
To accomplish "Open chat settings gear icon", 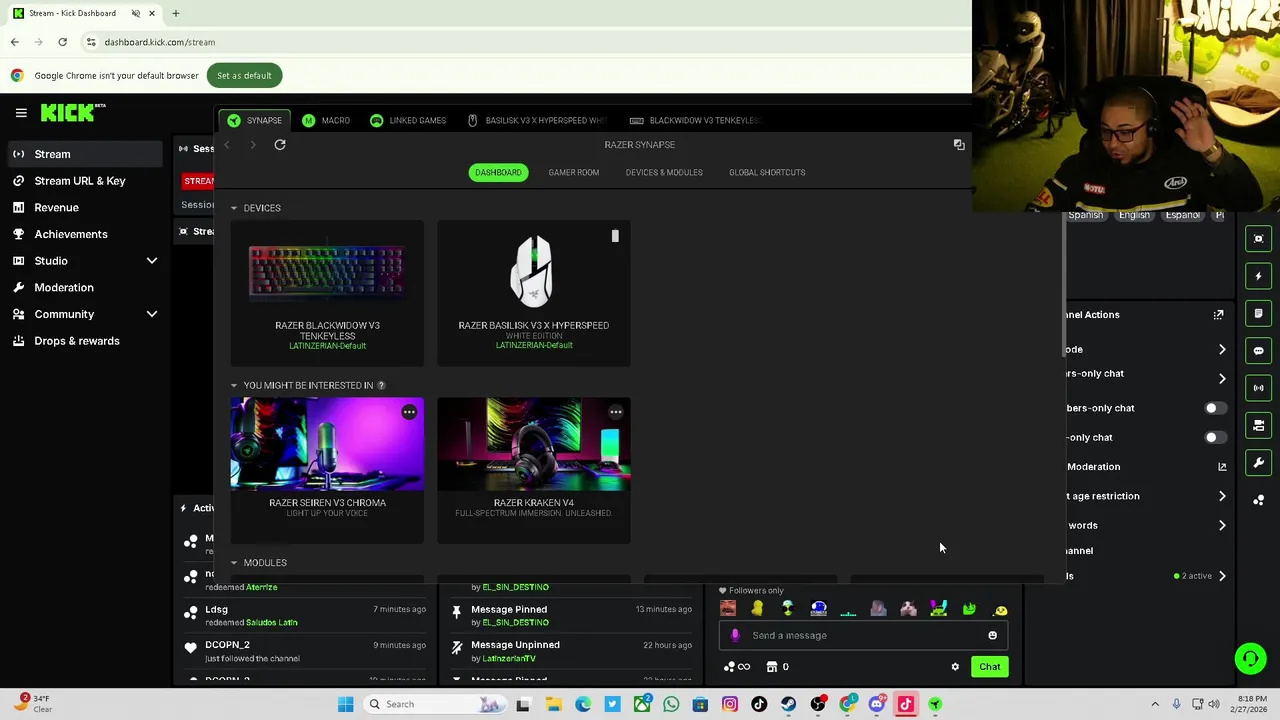I will tap(955, 667).
